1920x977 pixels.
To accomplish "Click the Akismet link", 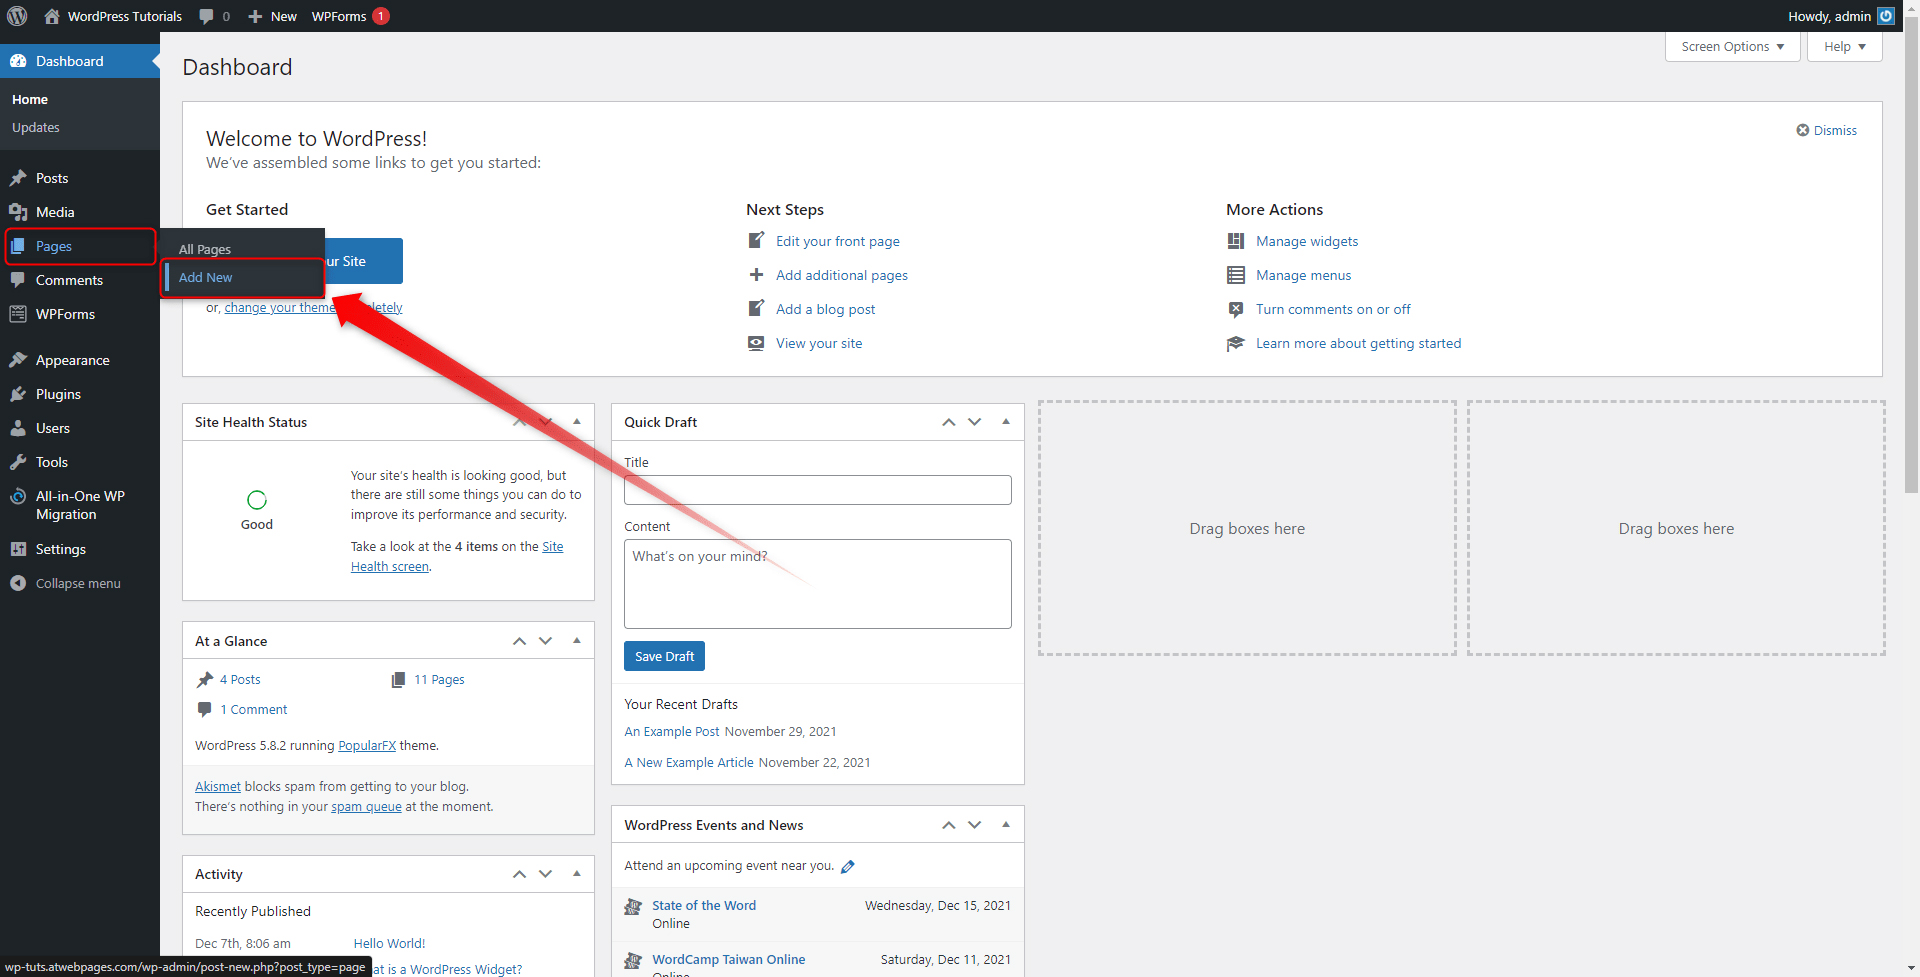I will click(x=218, y=786).
